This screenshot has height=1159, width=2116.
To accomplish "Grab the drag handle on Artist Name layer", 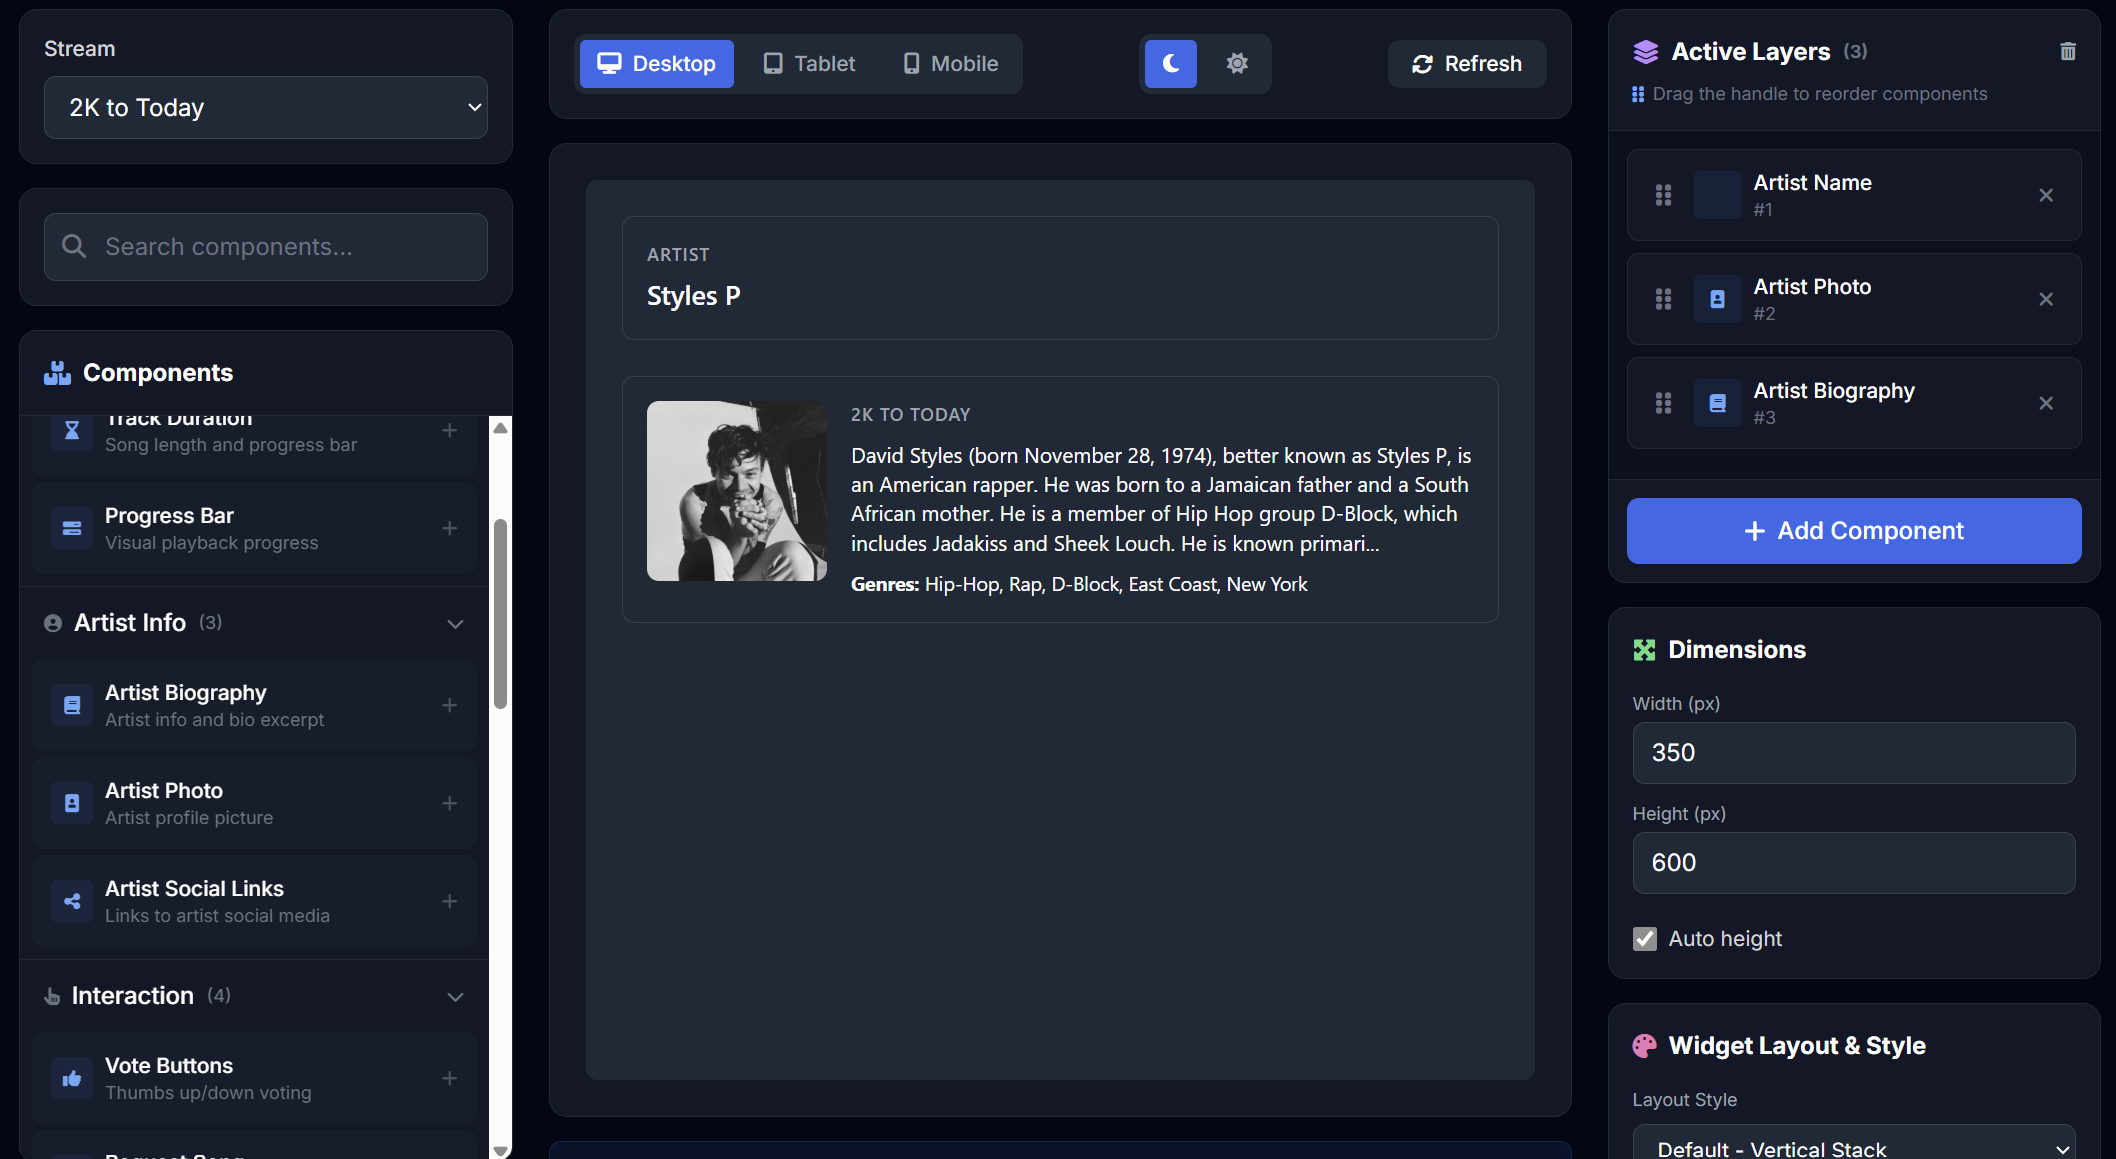I will (1663, 195).
